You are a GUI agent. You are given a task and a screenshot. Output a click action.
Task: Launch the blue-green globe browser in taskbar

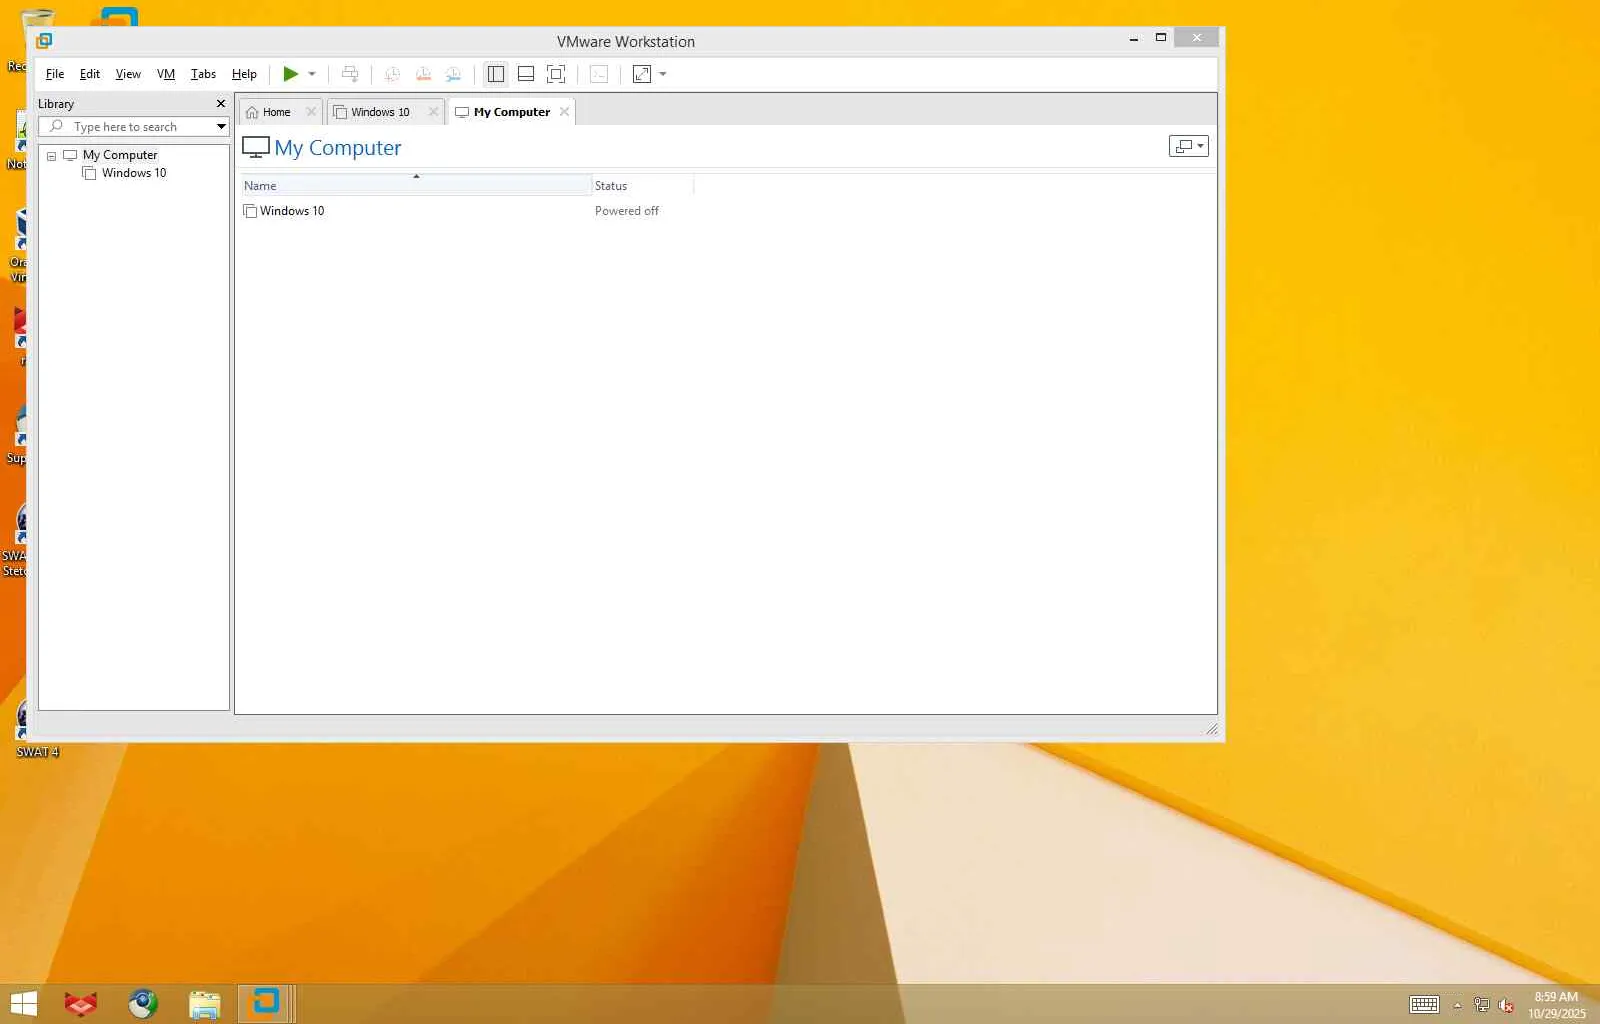[x=143, y=1003]
